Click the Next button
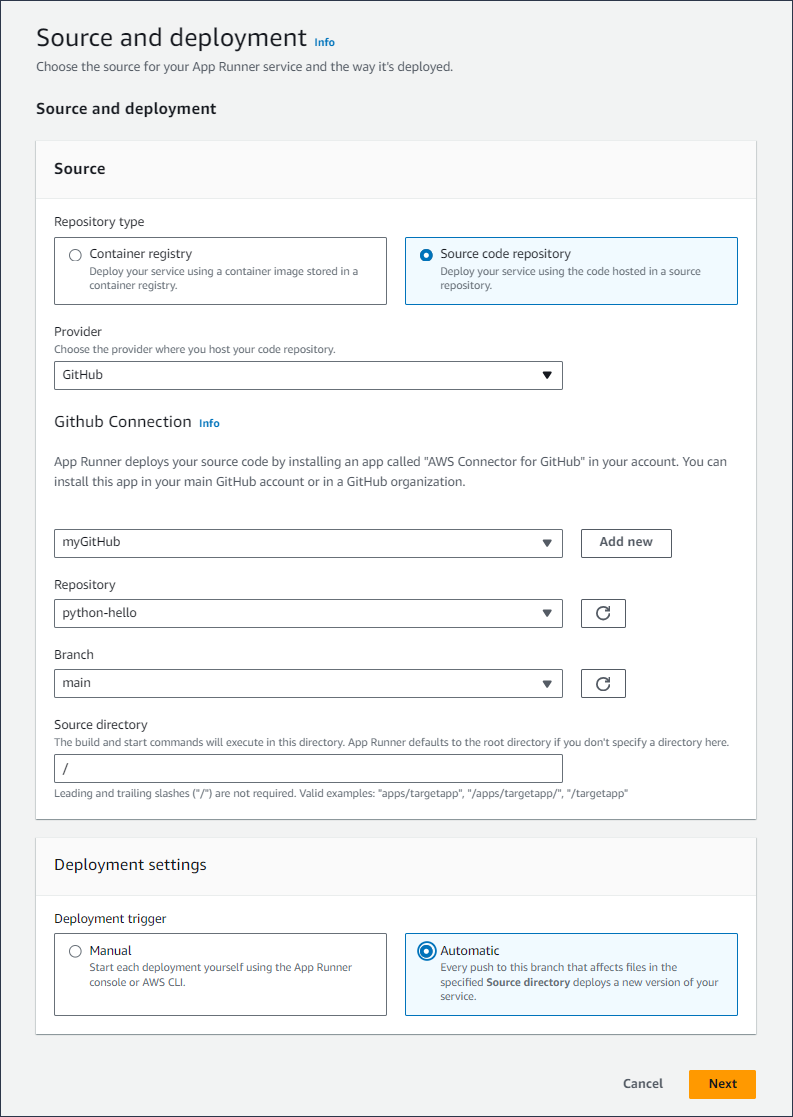This screenshot has width=793, height=1117. point(722,1084)
